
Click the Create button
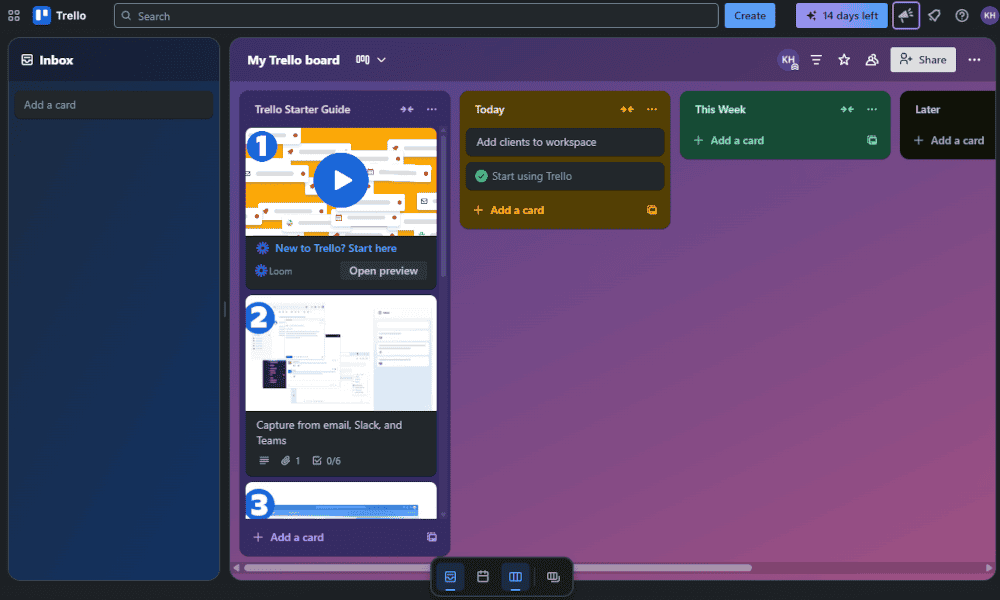click(x=749, y=16)
